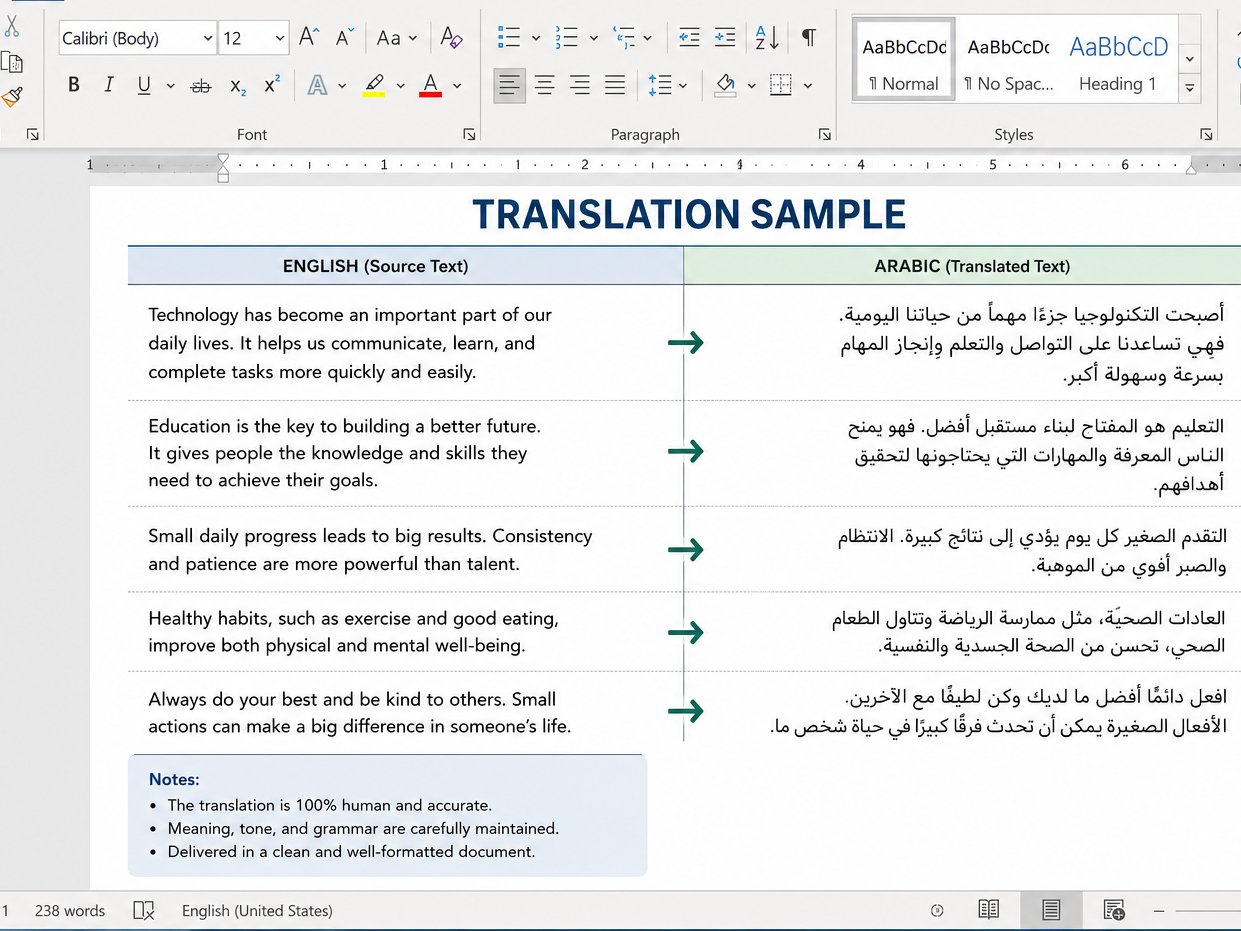The width and height of the screenshot is (1241, 931).
Task: Click the Bullets list icon
Action: point(509,38)
